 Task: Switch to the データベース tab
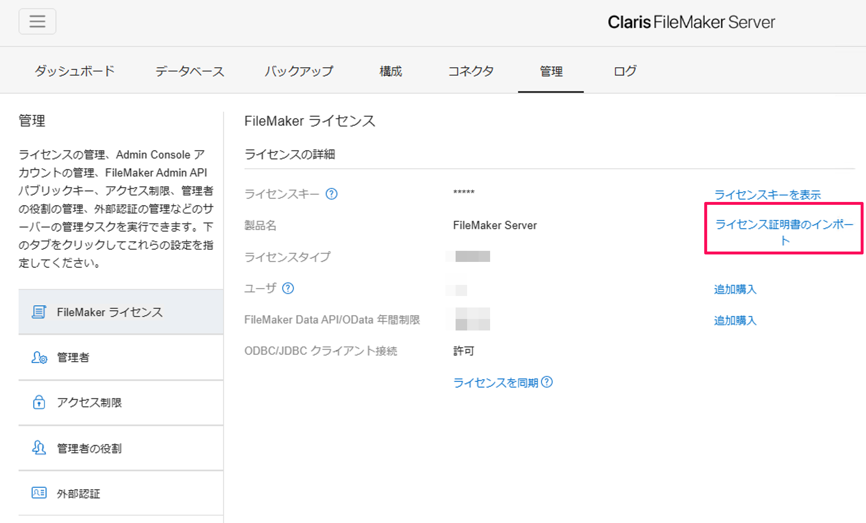pos(189,71)
